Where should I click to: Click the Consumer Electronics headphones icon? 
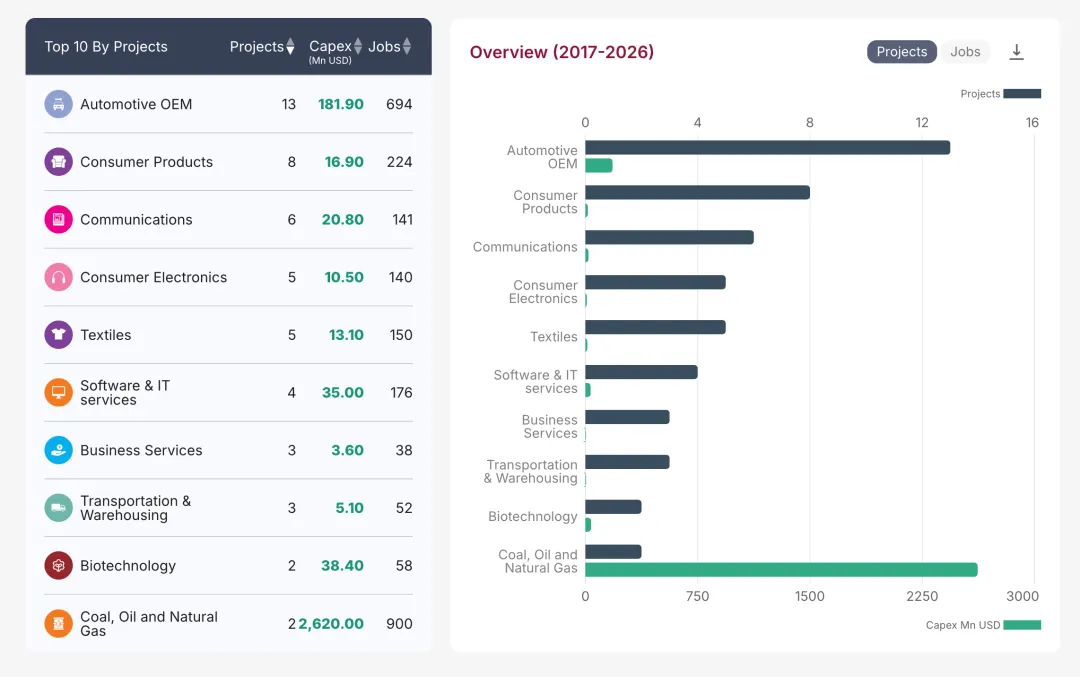click(58, 277)
